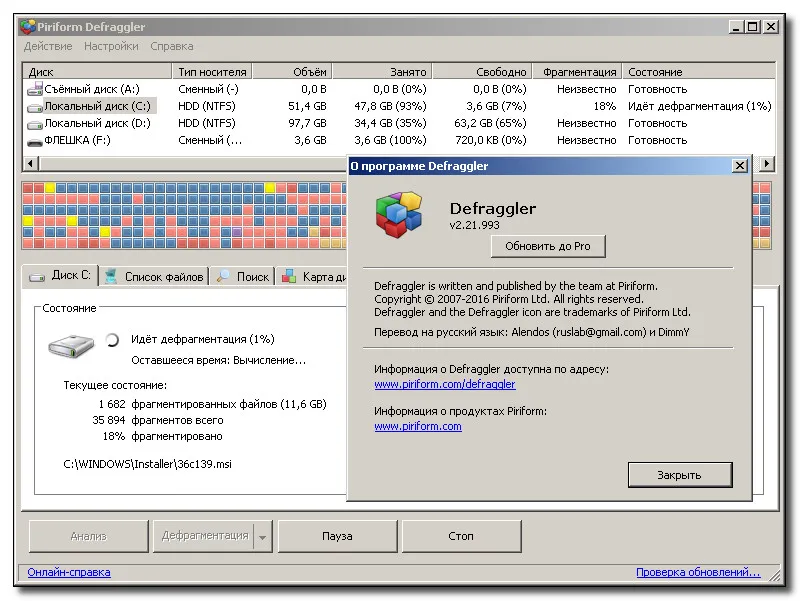Viewport: 800px width, 601px height.
Task: Click the magnifier icon on Поиск tab
Action: pyautogui.click(x=223, y=277)
